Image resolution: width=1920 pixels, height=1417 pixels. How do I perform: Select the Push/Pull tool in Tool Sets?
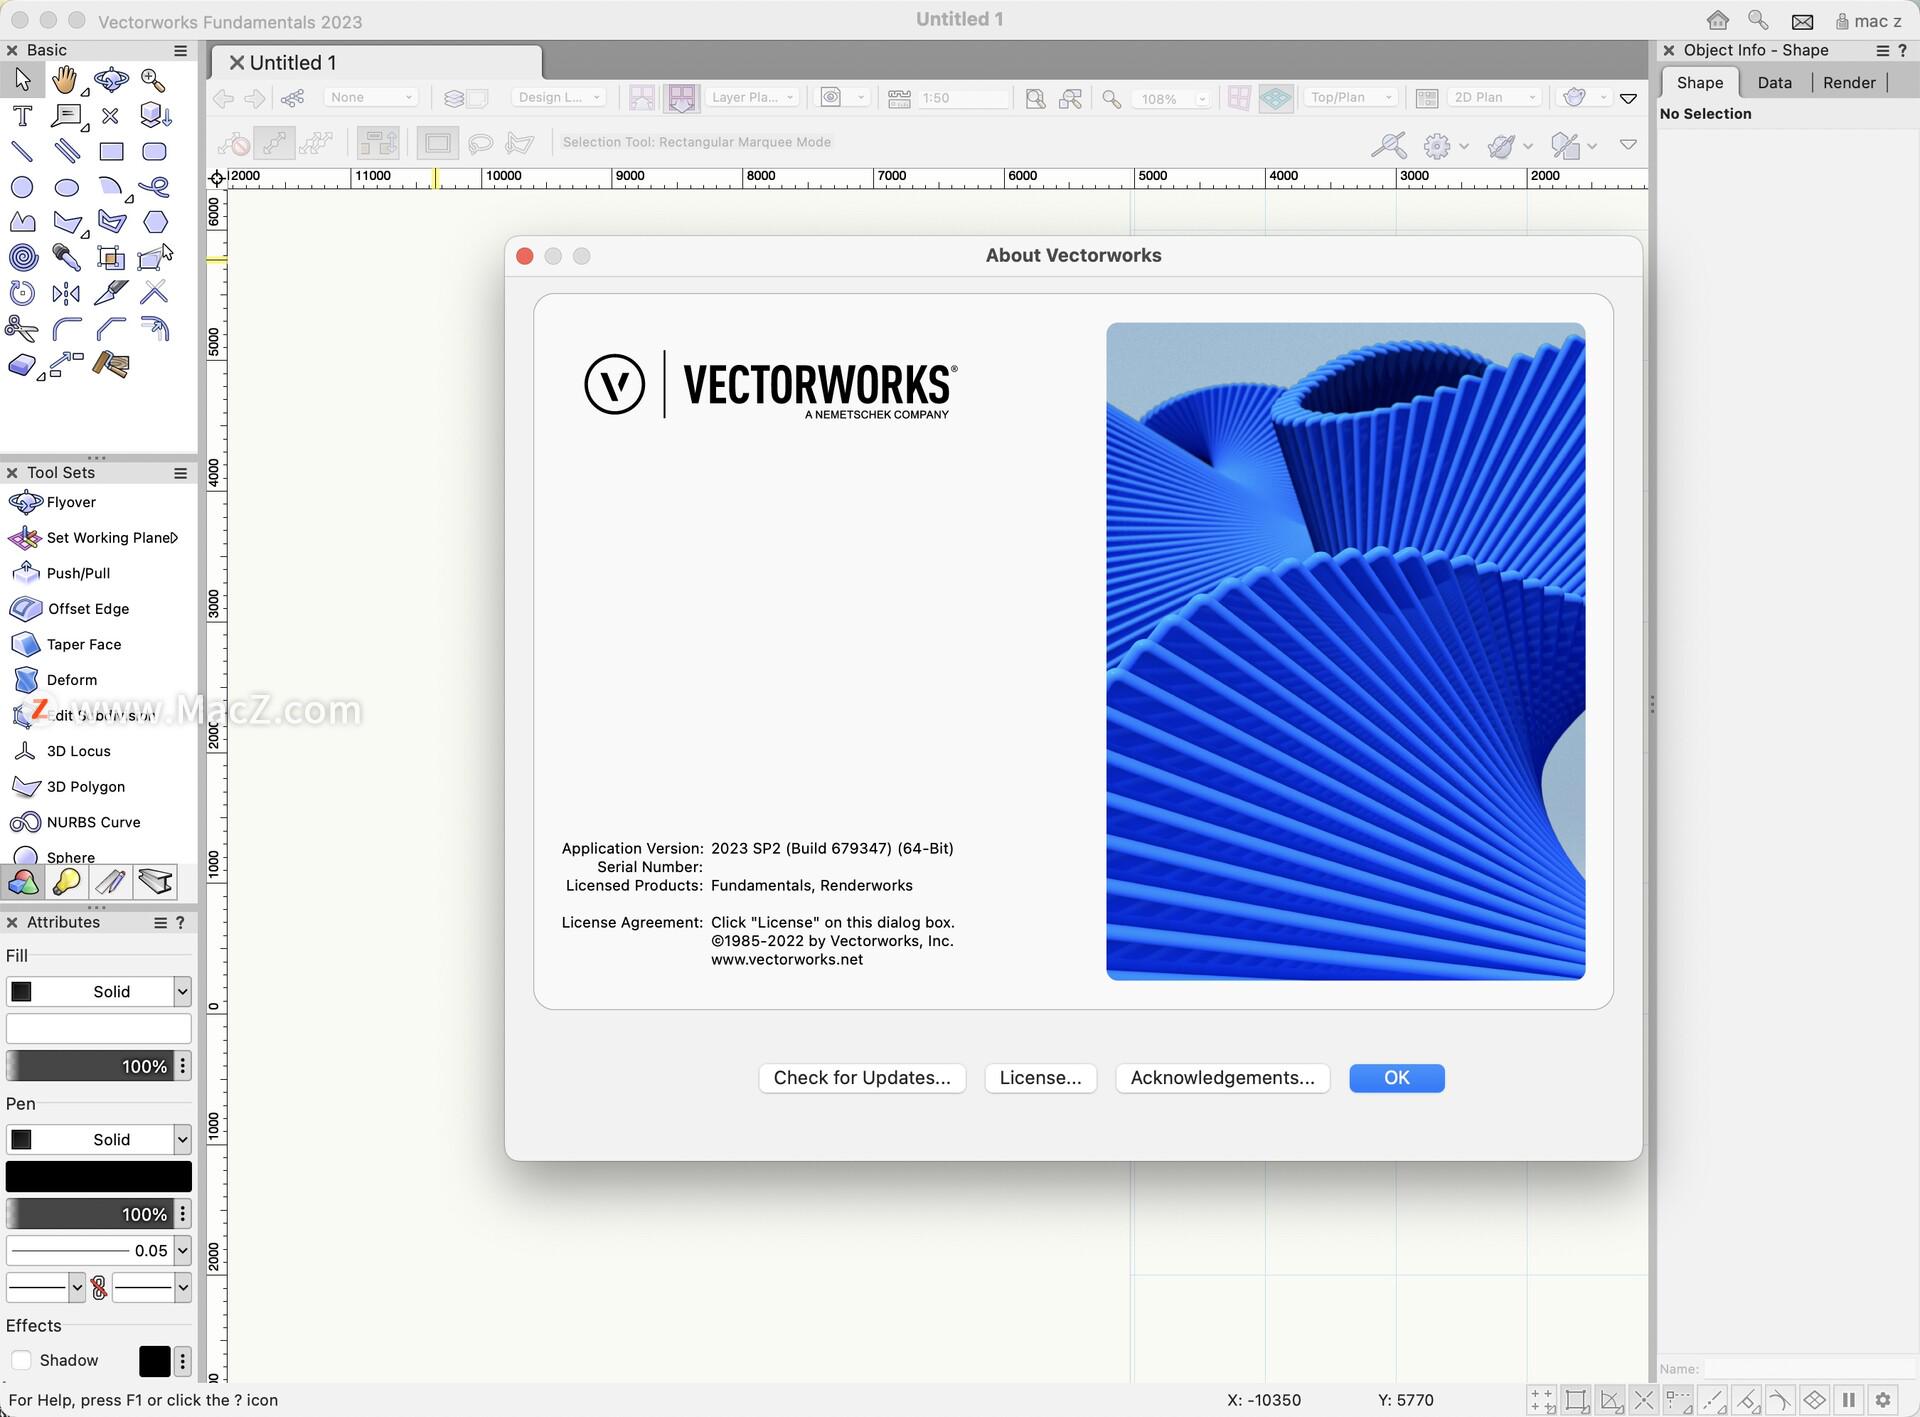pos(79,573)
